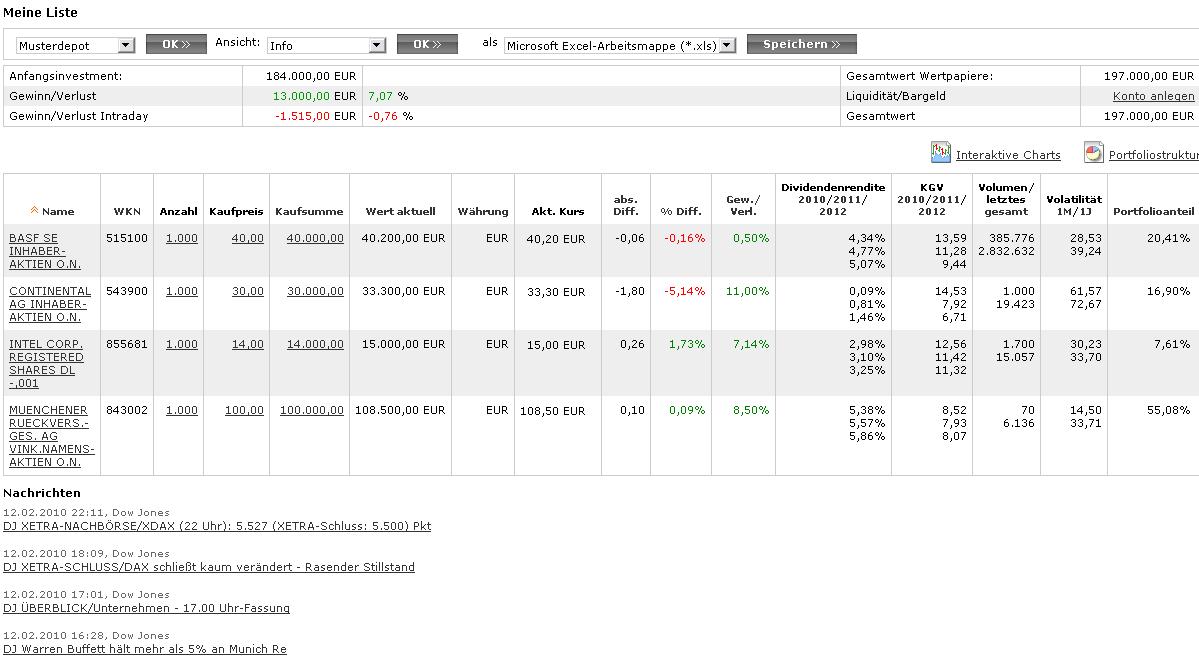Open MUENCHENER RUECKVERS.-GES. AG link
Screen dimensions: 1199x656
tap(51, 436)
